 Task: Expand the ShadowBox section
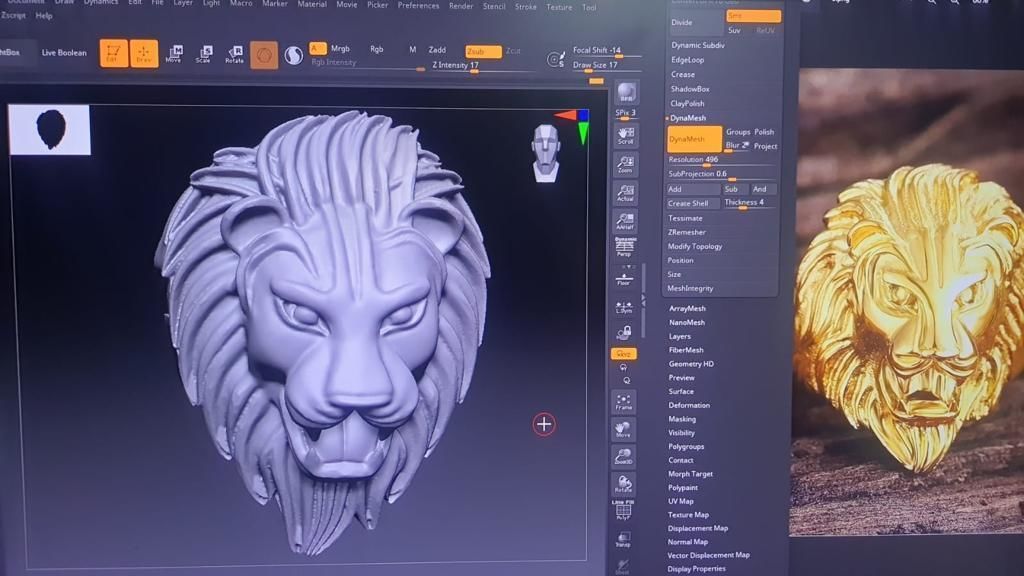690,89
